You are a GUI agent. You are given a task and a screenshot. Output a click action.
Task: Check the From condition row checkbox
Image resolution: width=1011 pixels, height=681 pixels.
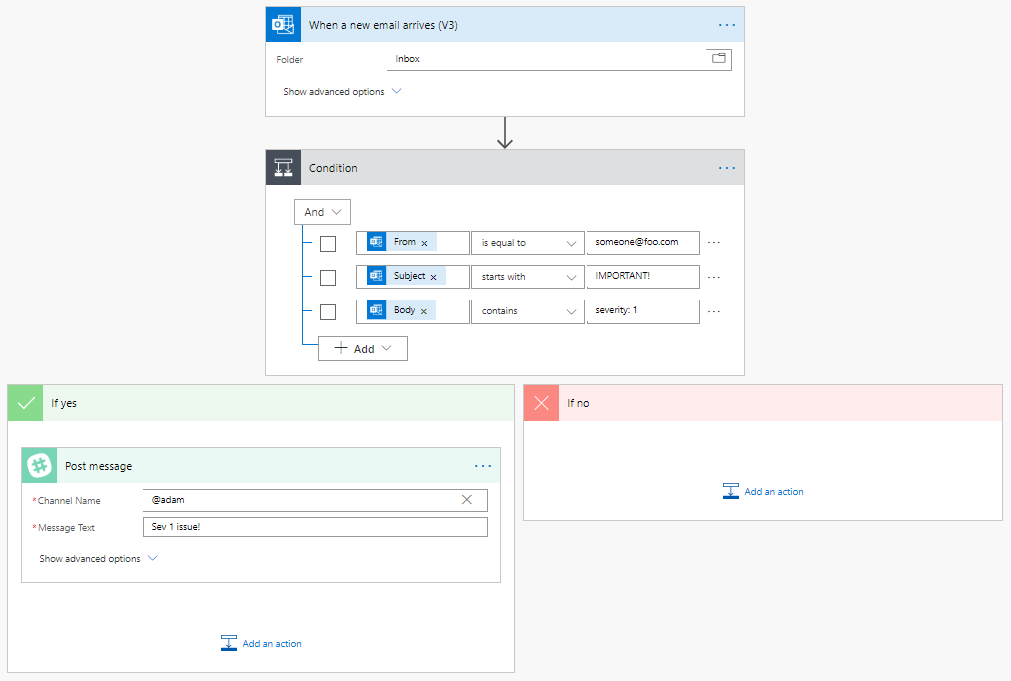coord(328,243)
